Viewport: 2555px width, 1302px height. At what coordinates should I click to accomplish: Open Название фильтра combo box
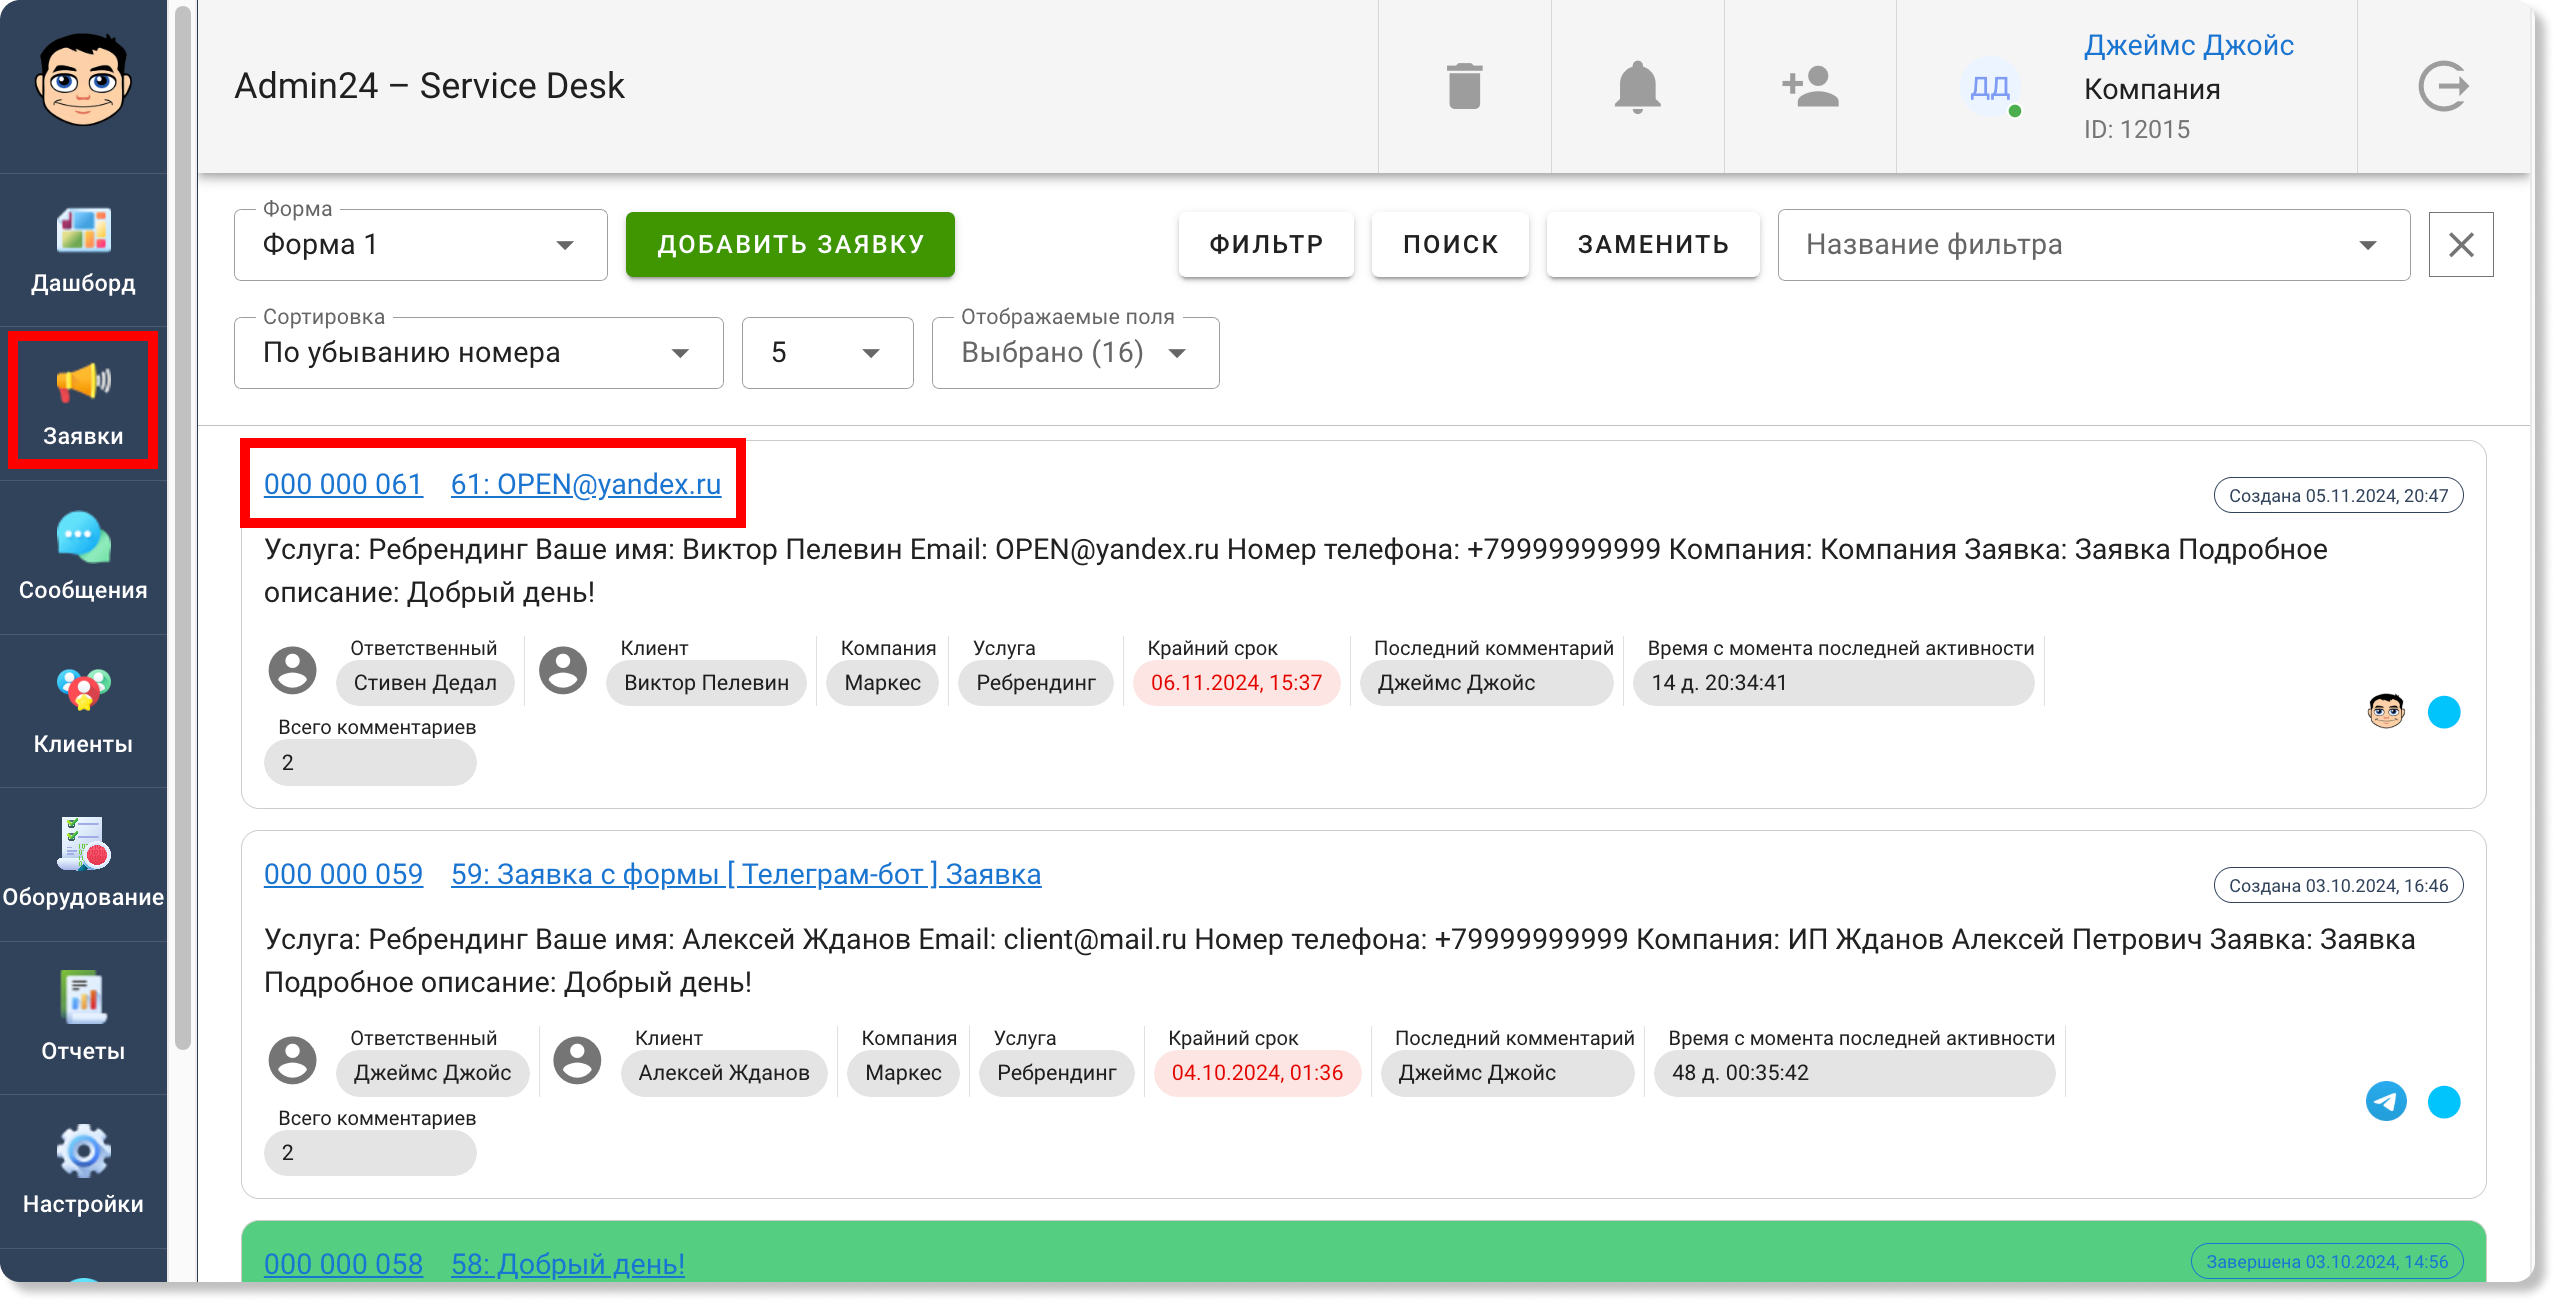[x=2093, y=245]
